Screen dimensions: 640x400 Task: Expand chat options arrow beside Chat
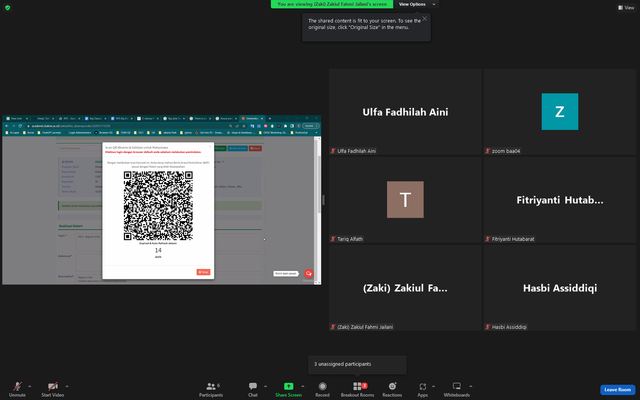265,386
